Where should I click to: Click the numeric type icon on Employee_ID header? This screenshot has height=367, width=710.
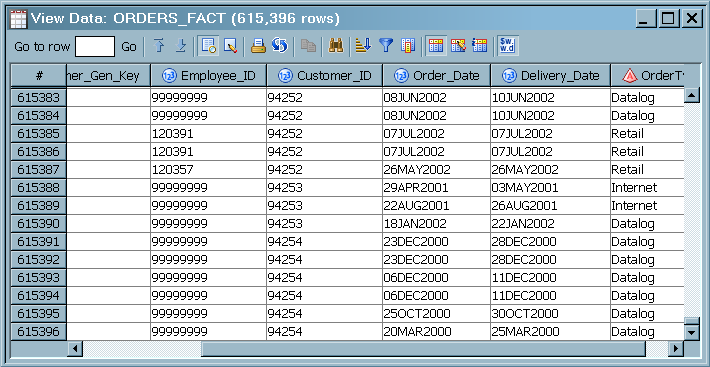(169, 76)
